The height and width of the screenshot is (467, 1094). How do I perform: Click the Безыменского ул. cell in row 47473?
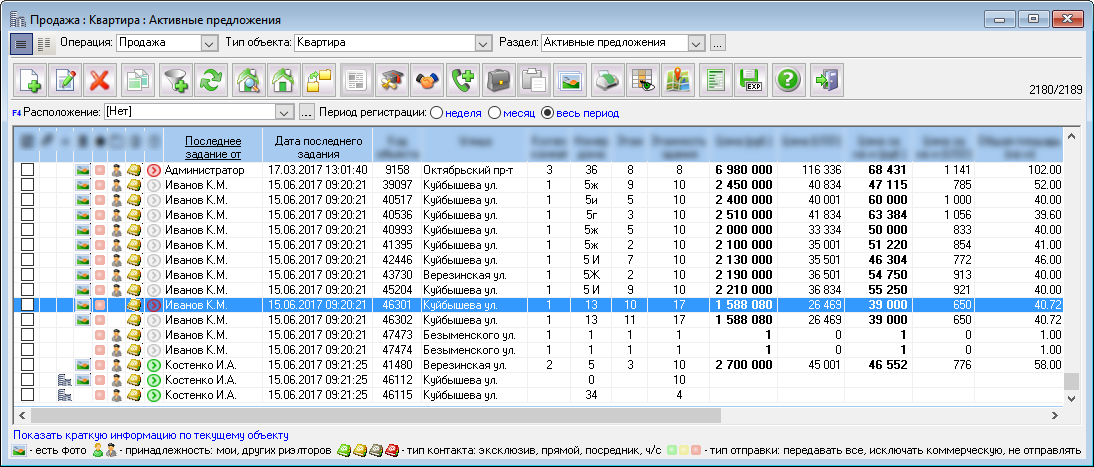click(x=474, y=335)
